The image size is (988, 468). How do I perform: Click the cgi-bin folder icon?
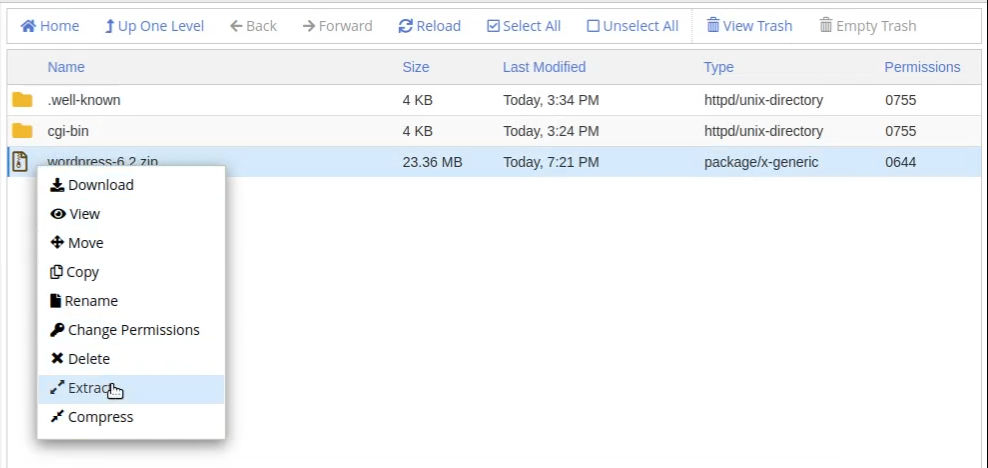22,131
